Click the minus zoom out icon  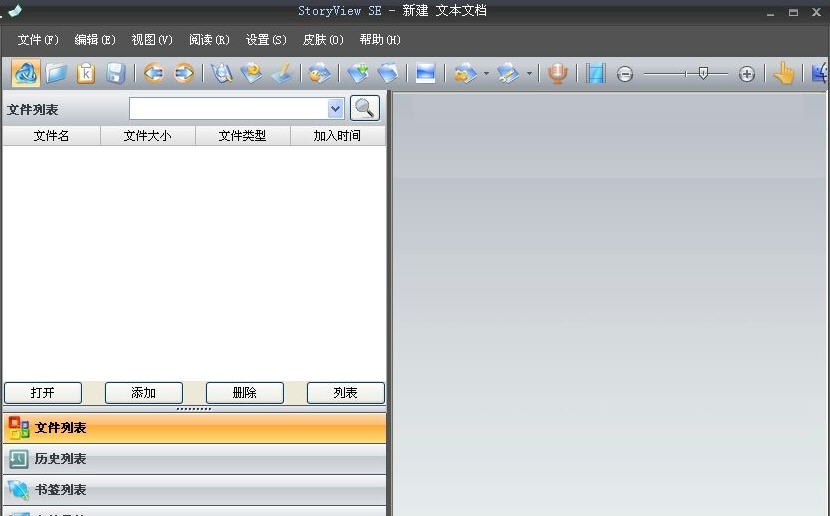[625, 74]
